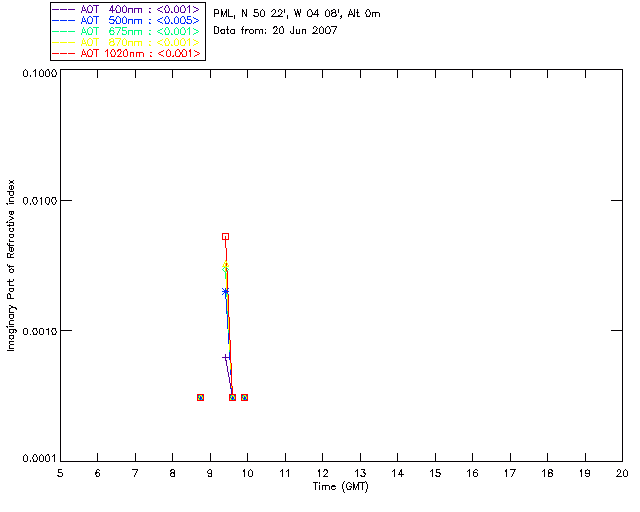Click the x-axis label 9
640x512 pixels.
[x=210, y=473]
